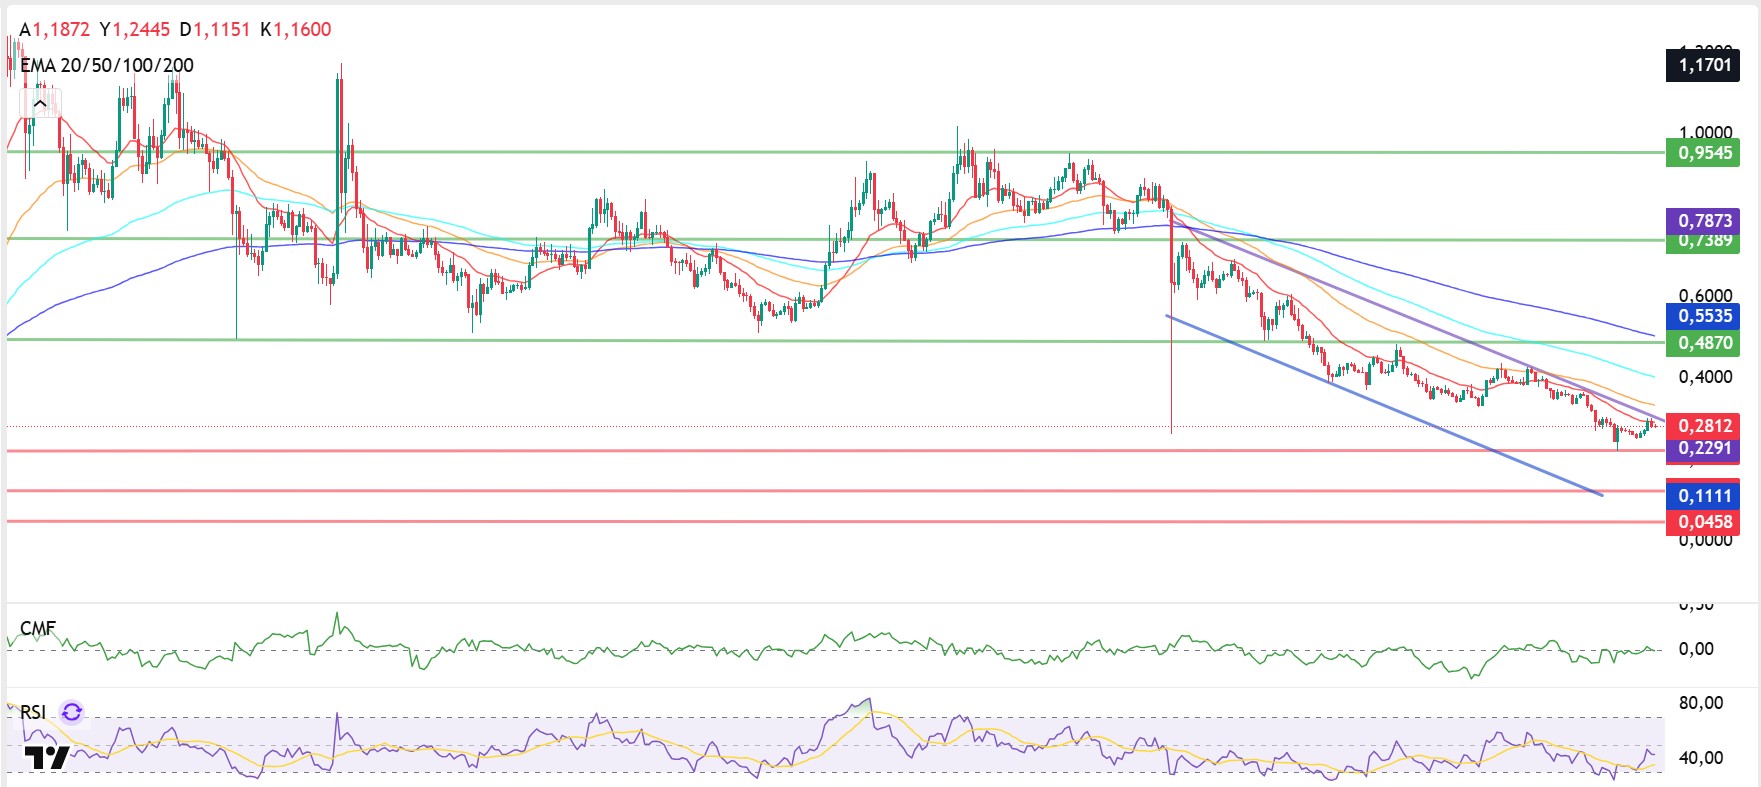Click the black 1,1701 price label
The width and height of the screenshot is (1761, 787).
[1704, 65]
